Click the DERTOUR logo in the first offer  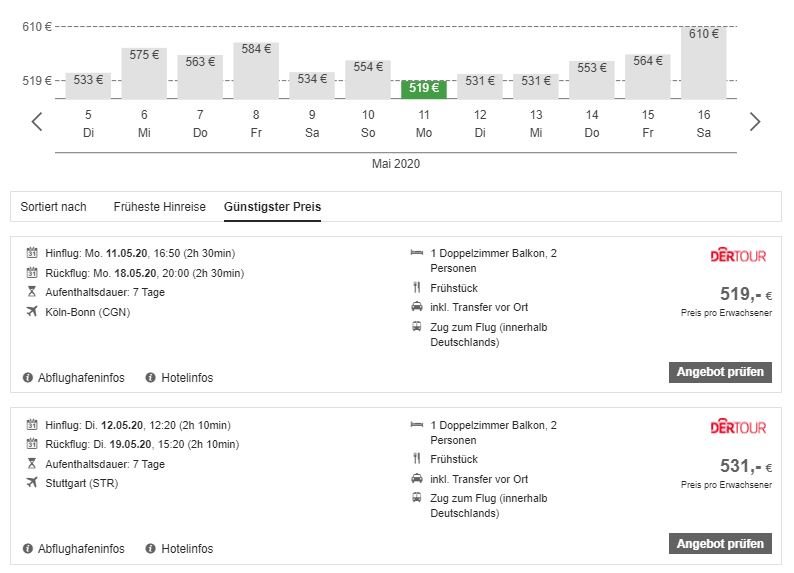coord(738,256)
